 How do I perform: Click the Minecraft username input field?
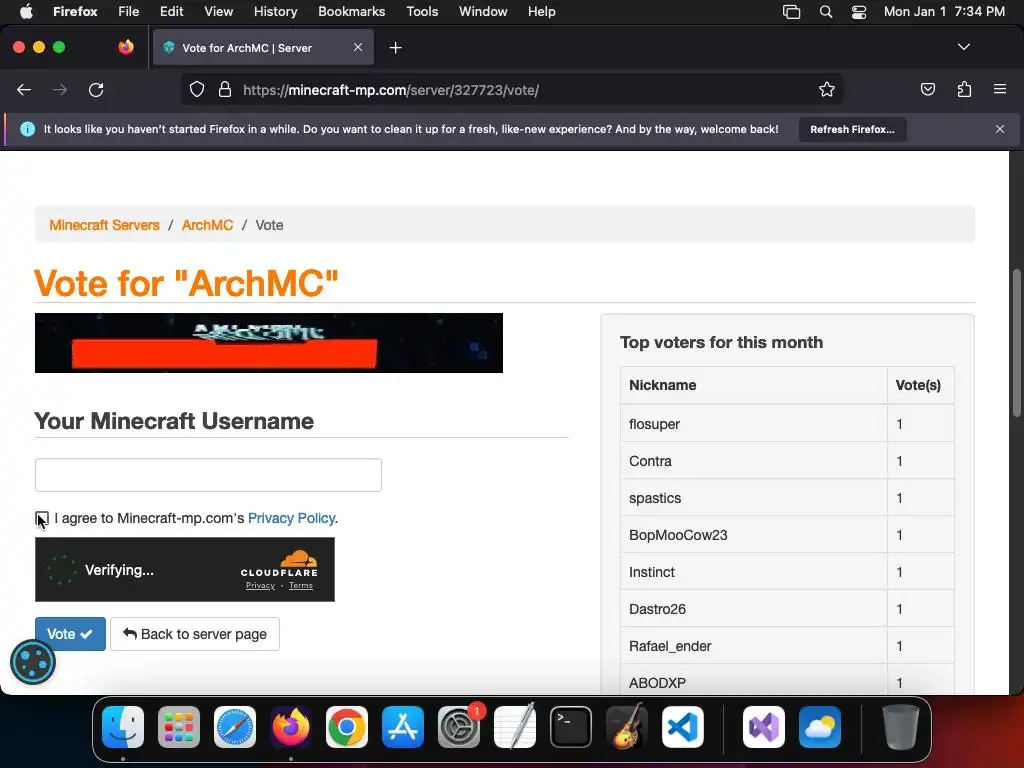tap(208, 475)
